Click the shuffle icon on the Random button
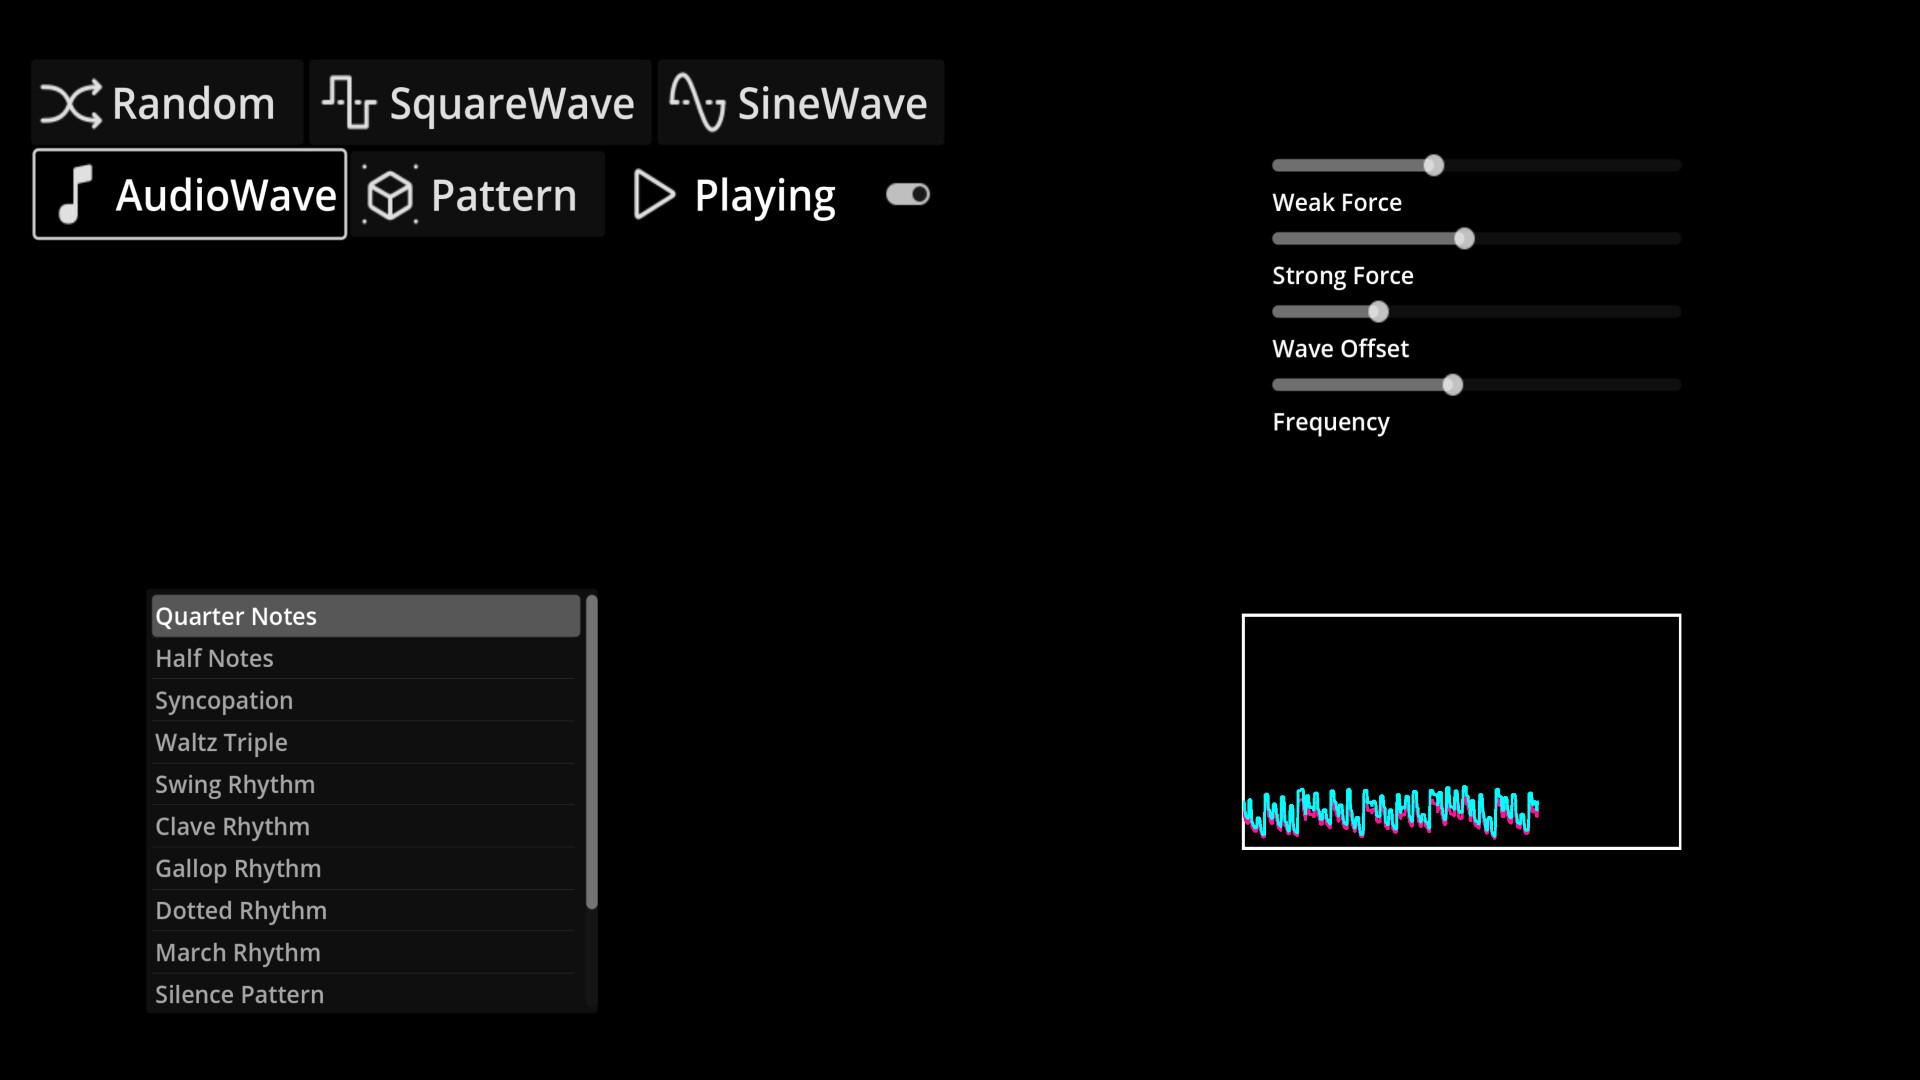The image size is (1920, 1080). pyautogui.click(x=71, y=102)
